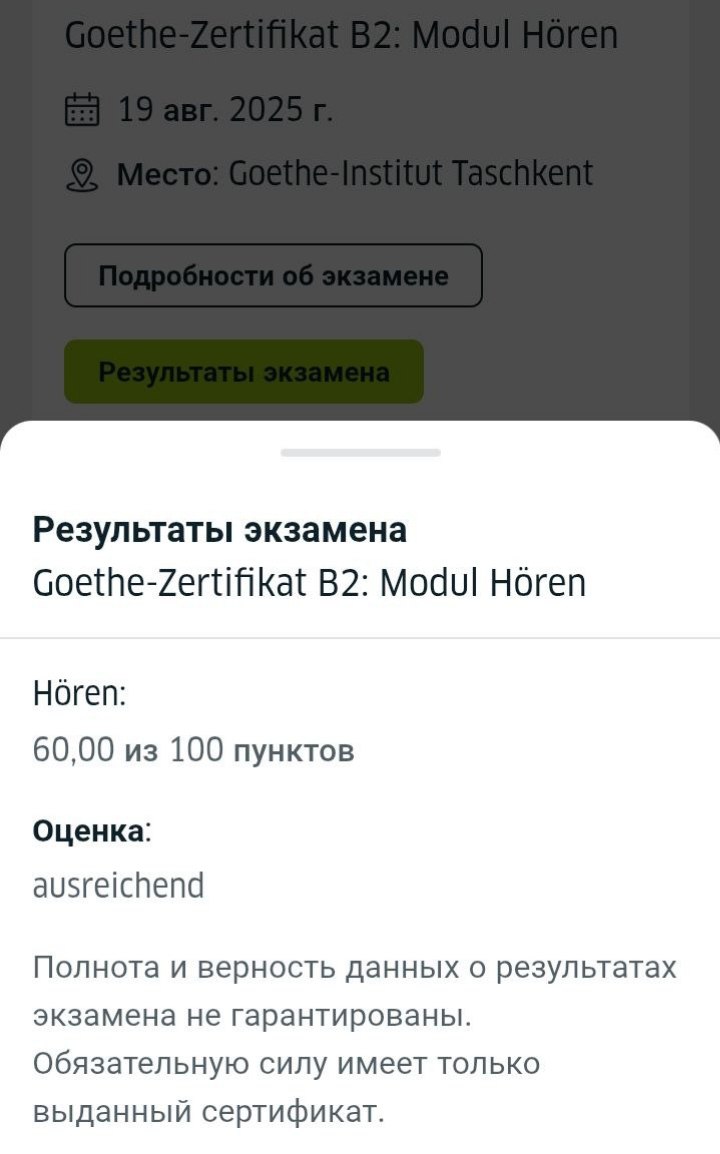Viewport: 720px width, 1154px height.
Task: Click the "Hören:" label
Action: [x=80, y=692]
